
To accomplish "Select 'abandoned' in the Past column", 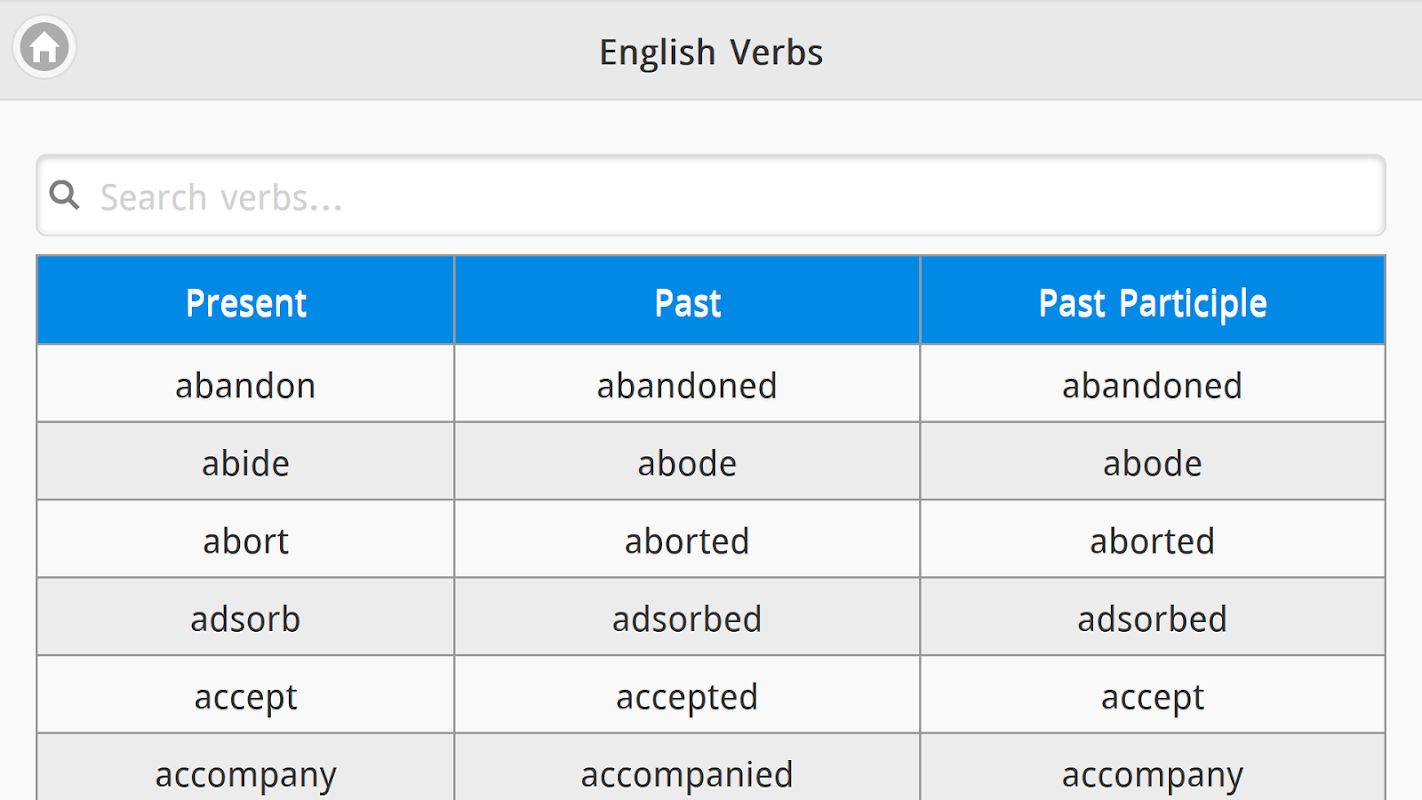I will pyautogui.click(x=687, y=386).
